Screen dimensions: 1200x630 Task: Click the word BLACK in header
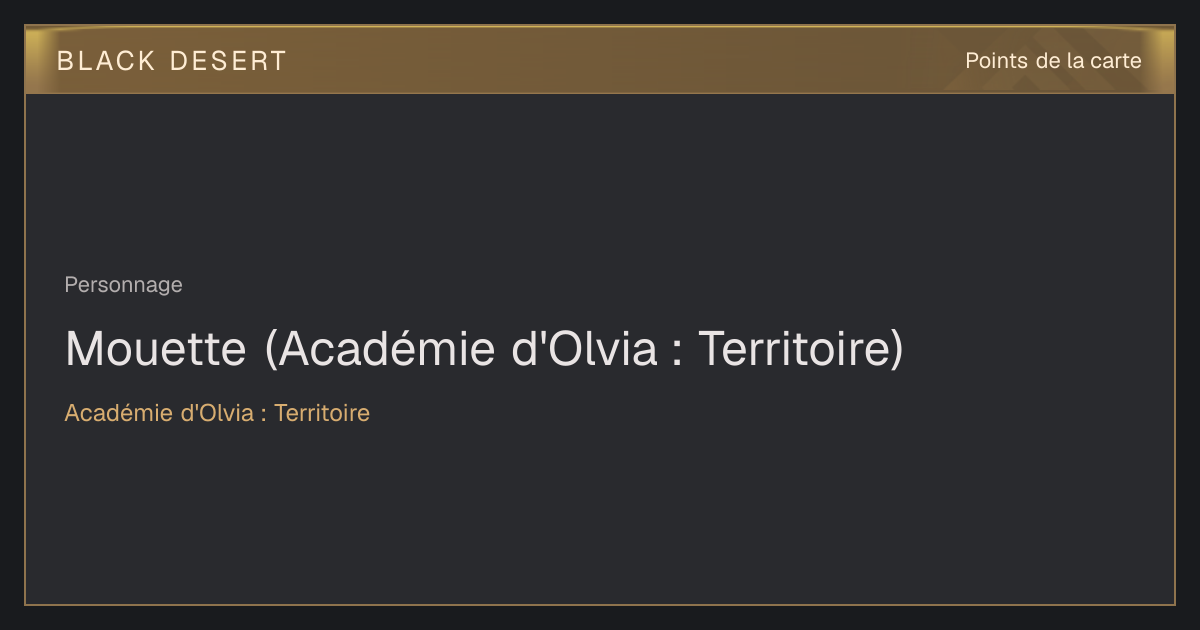[106, 61]
